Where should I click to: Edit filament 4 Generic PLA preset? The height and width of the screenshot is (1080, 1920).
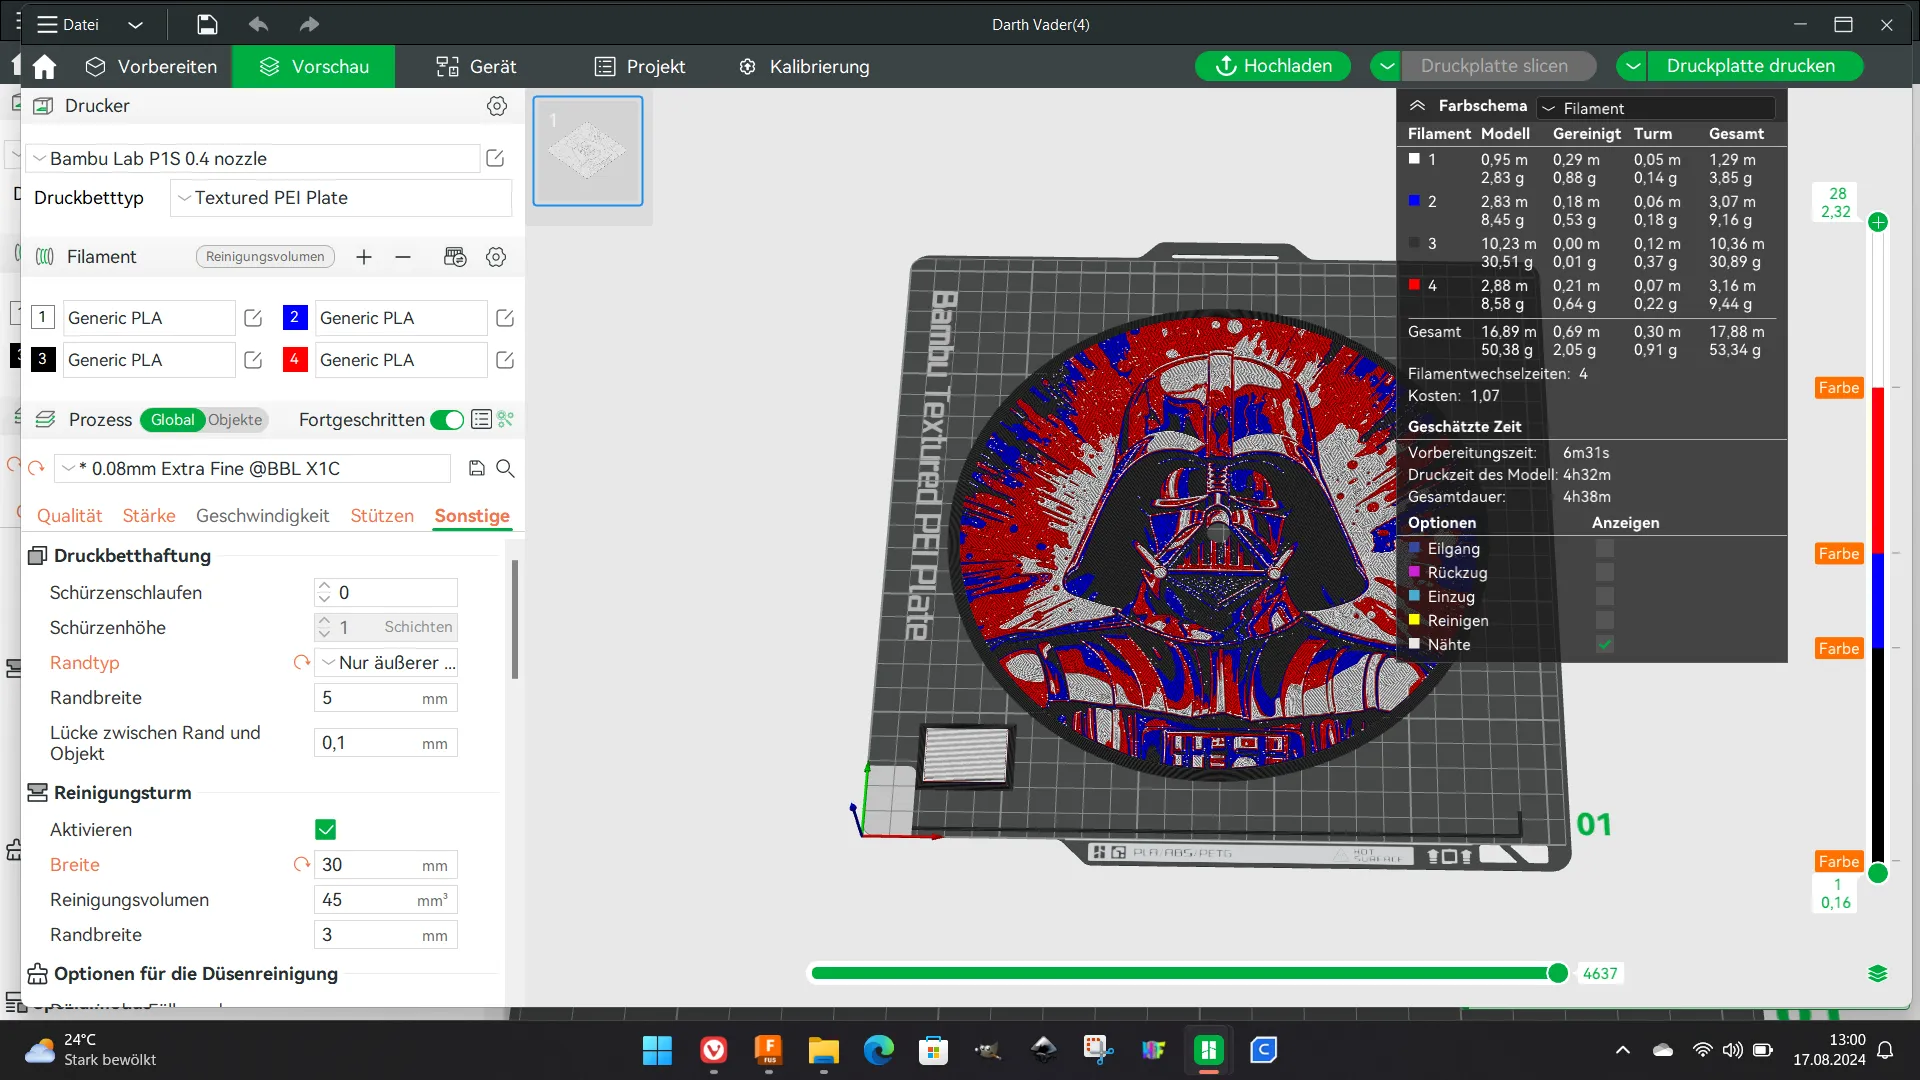(505, 360)
